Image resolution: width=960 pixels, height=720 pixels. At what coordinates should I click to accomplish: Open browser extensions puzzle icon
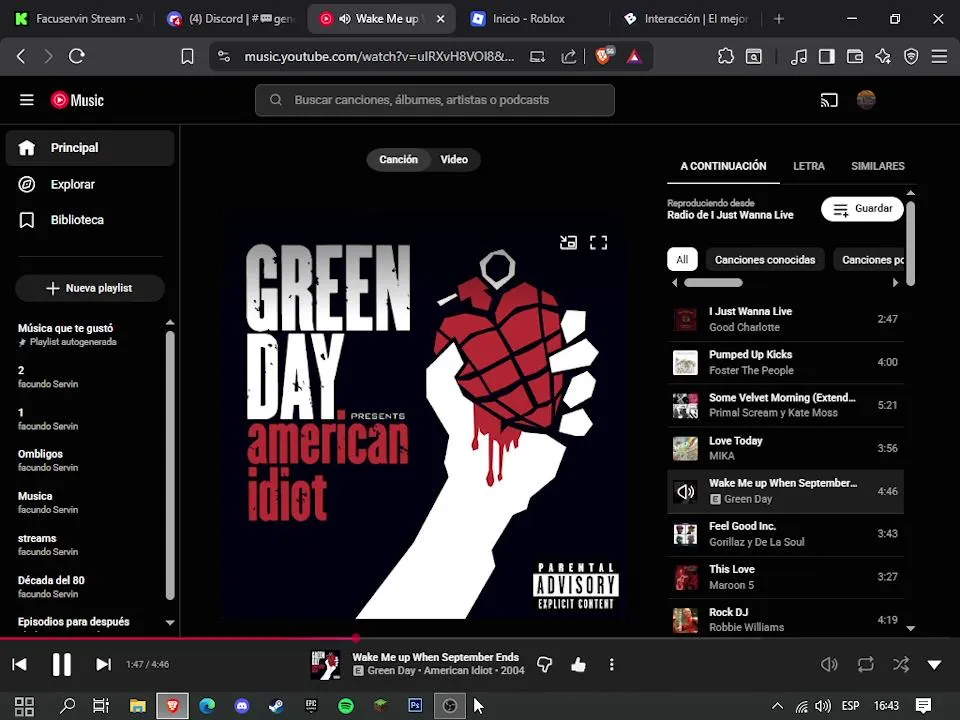(x=726, y=56)
